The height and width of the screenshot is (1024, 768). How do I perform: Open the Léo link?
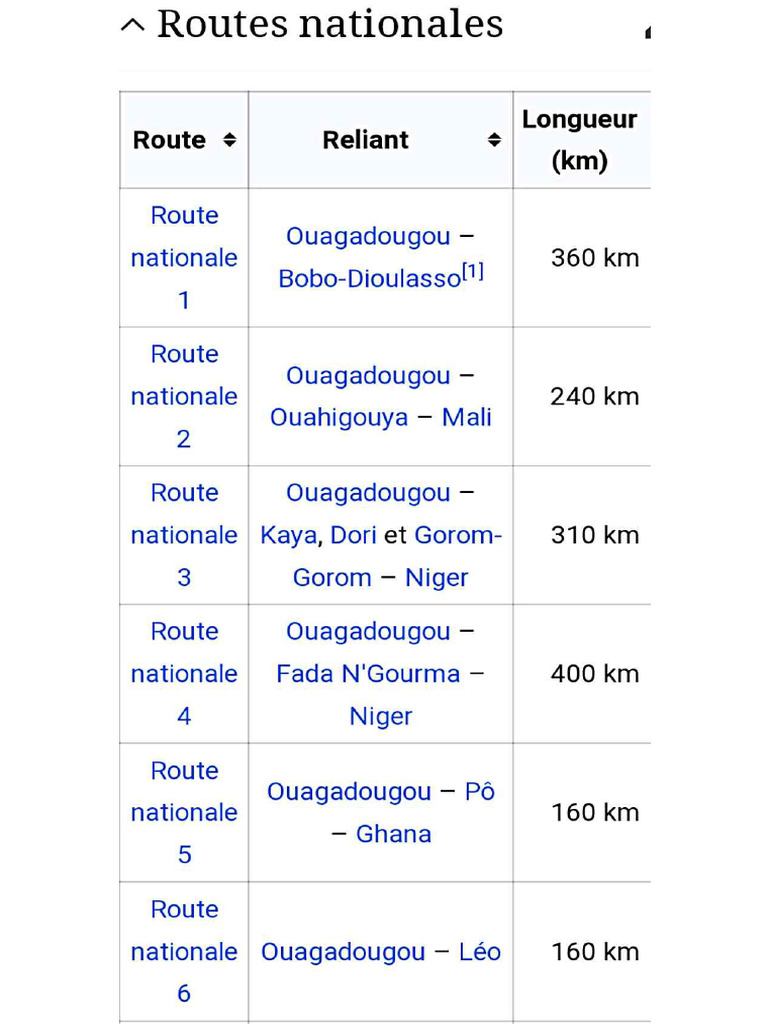480,951
